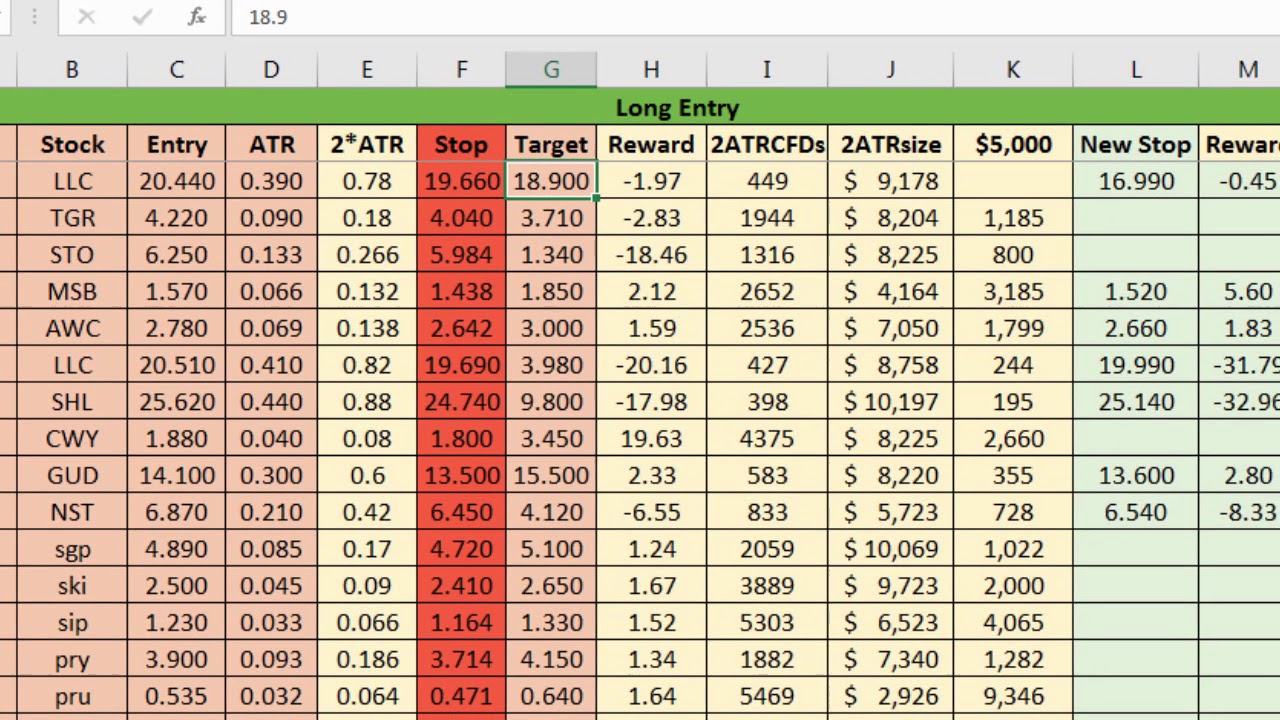
Task: Click the 2ATRsize header cell
Action: click(890, 144)
